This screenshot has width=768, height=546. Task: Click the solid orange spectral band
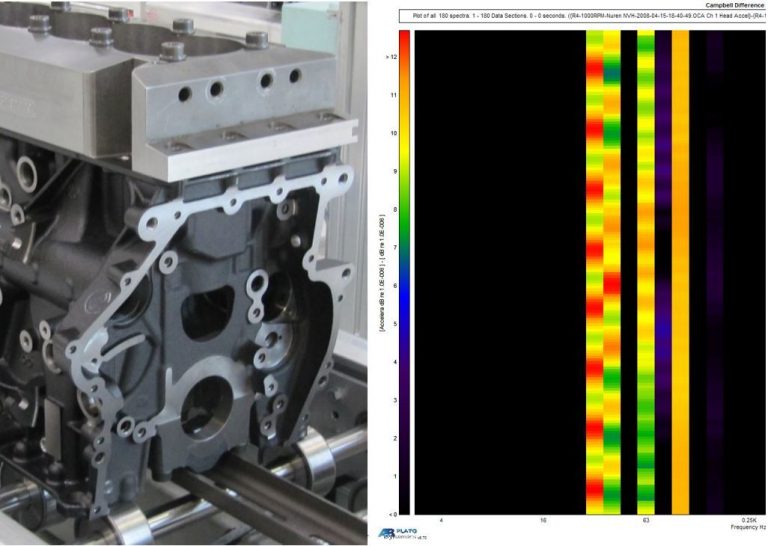point(680,272)
